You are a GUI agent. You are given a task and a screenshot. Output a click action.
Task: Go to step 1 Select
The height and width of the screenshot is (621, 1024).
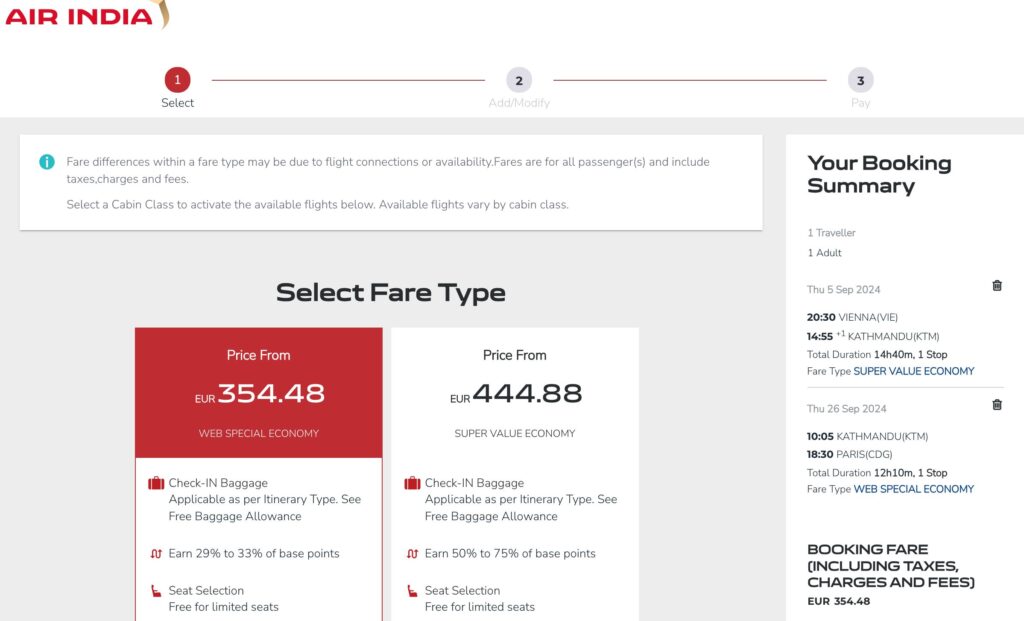tap(177, 81)
